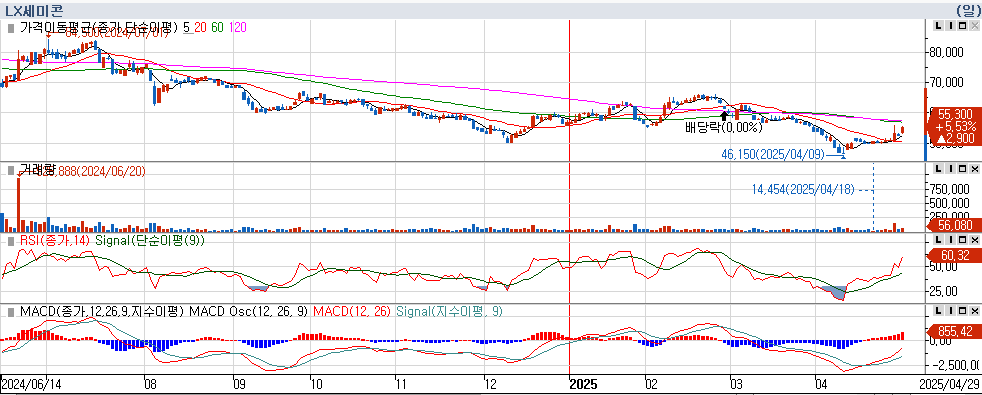Viewport: 982px width, 395px height.
Task: Click the Signal(지수이평, 9) label in MACD panel
Action: click(450, 311)
